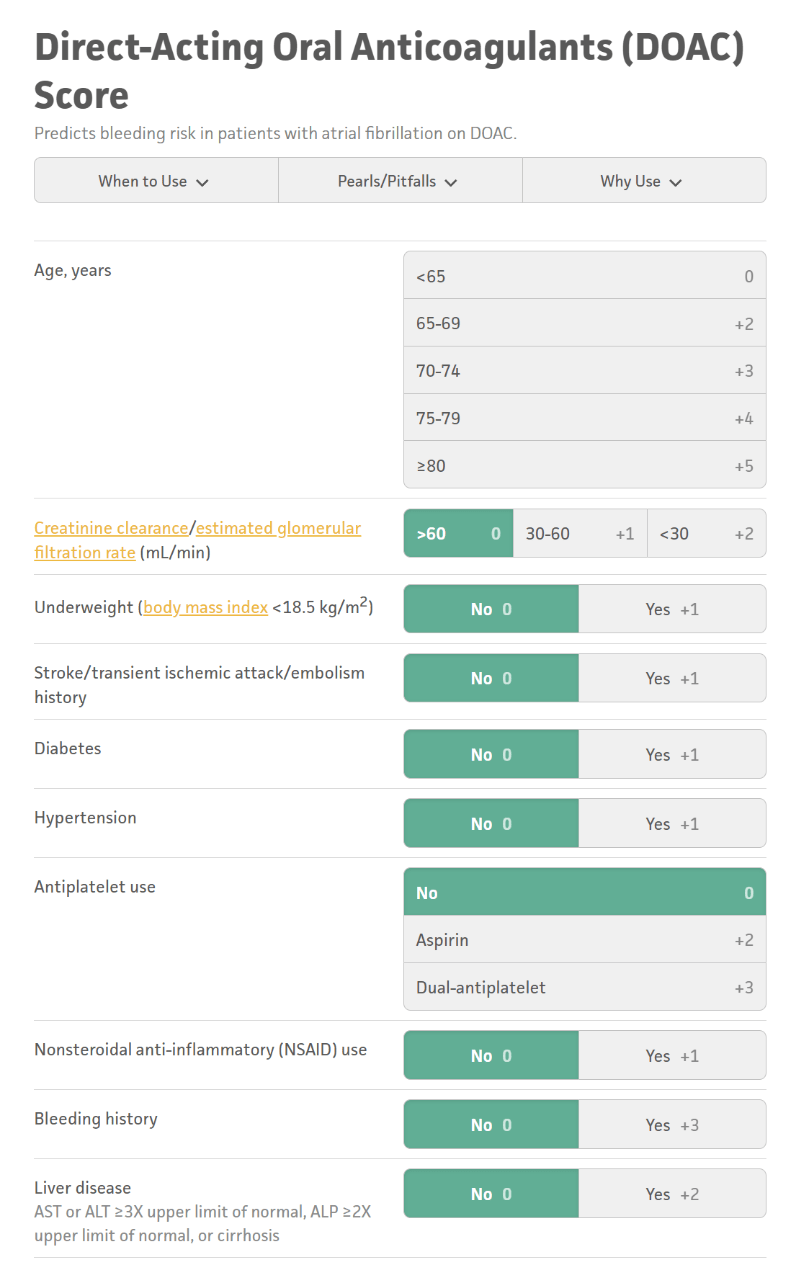Set NSAID use to Yes
This screenshot has width=790, height=1264.
point(672,1055)
